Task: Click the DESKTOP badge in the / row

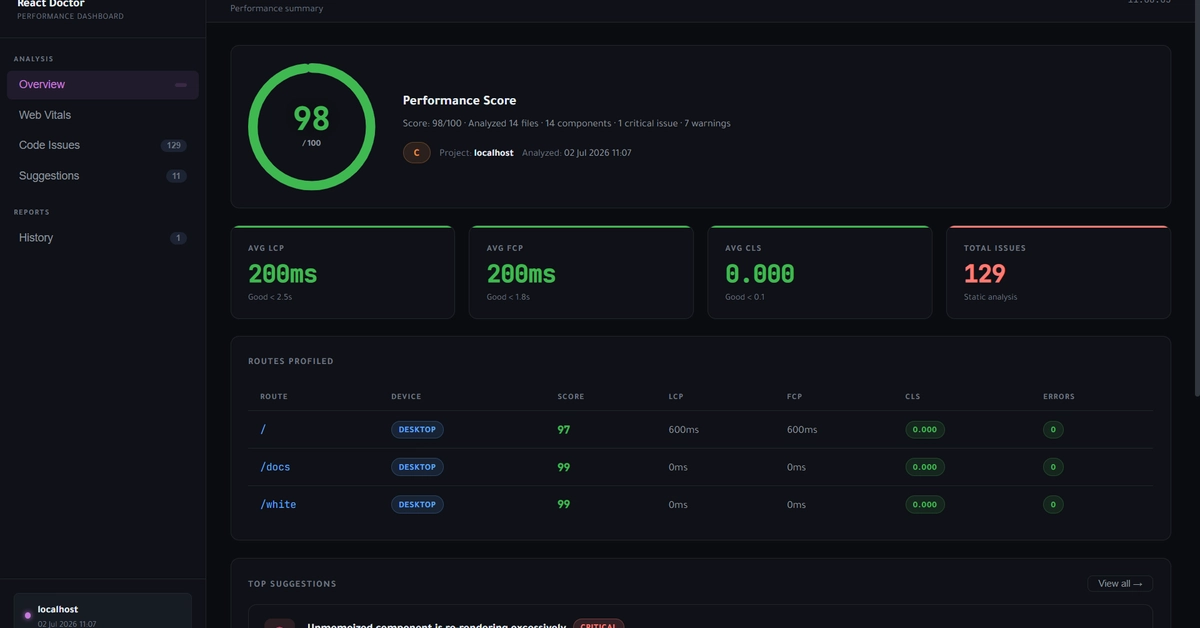Action: coord(417,429)
